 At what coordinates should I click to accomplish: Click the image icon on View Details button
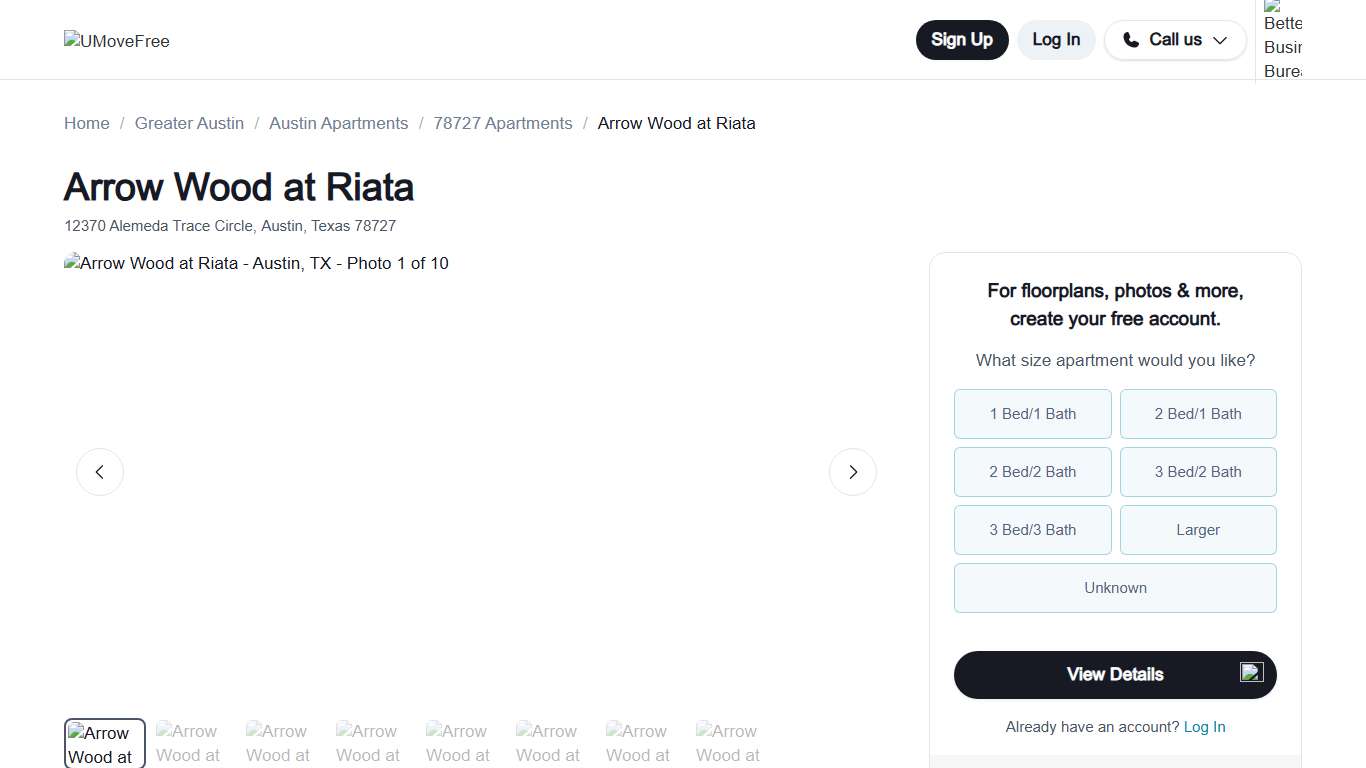point(1251,672)
